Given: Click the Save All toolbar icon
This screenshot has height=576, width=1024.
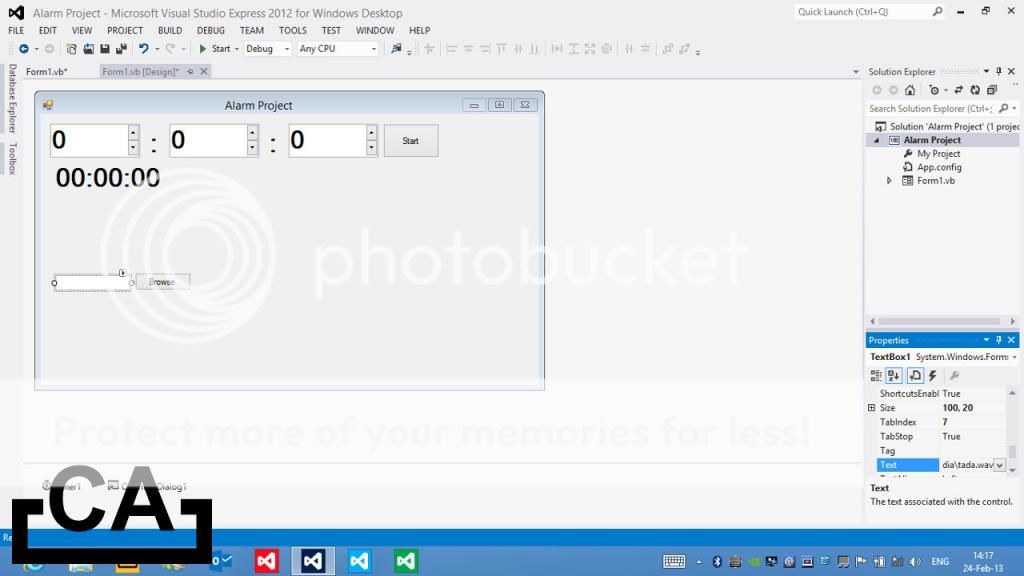Looking at the screenshot, I should pos(119,48).
